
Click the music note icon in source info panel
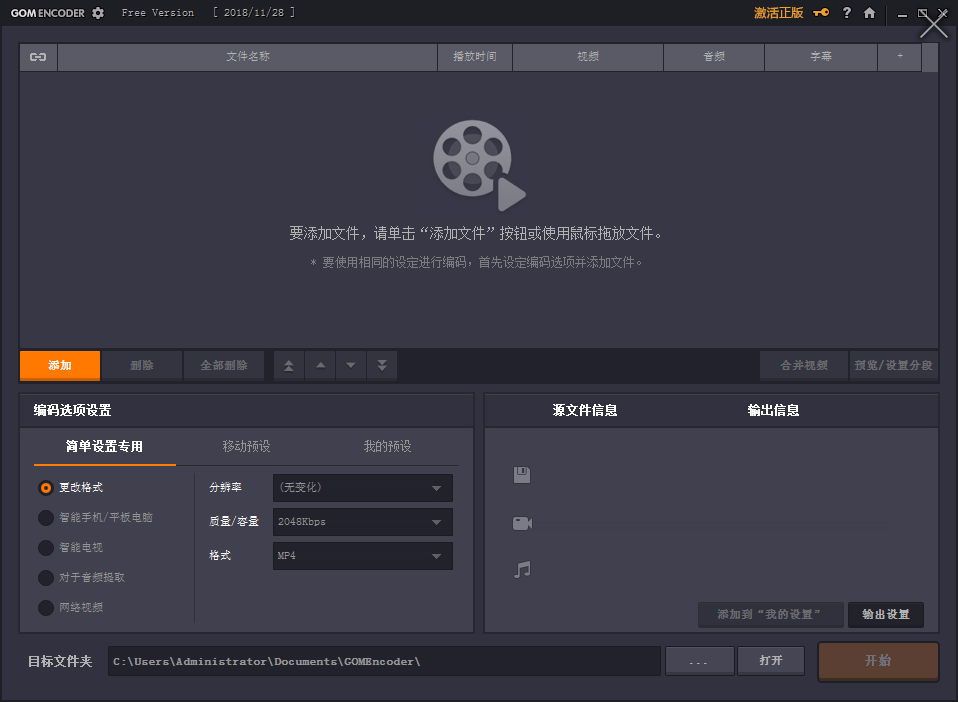521,570
